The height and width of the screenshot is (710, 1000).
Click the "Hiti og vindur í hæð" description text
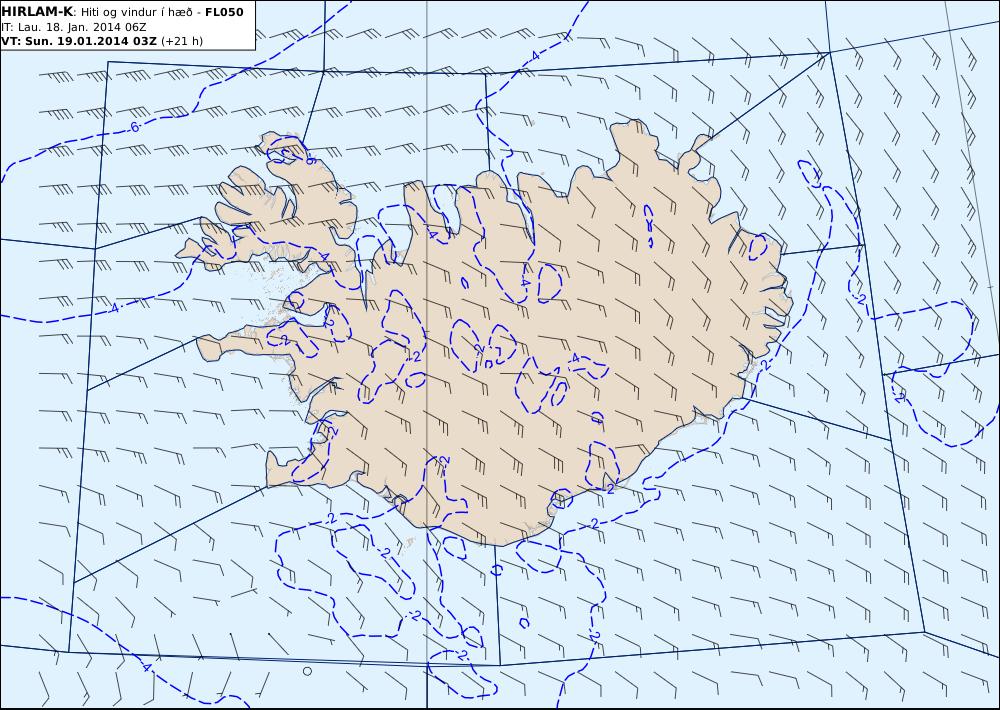[136, 13]
